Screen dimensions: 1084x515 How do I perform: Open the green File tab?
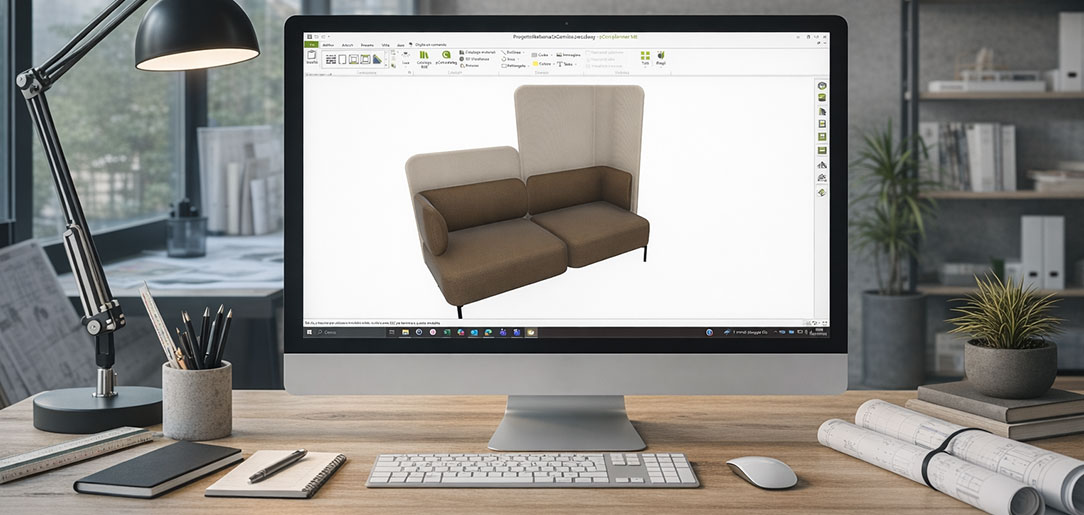click(x=311, y=45)
